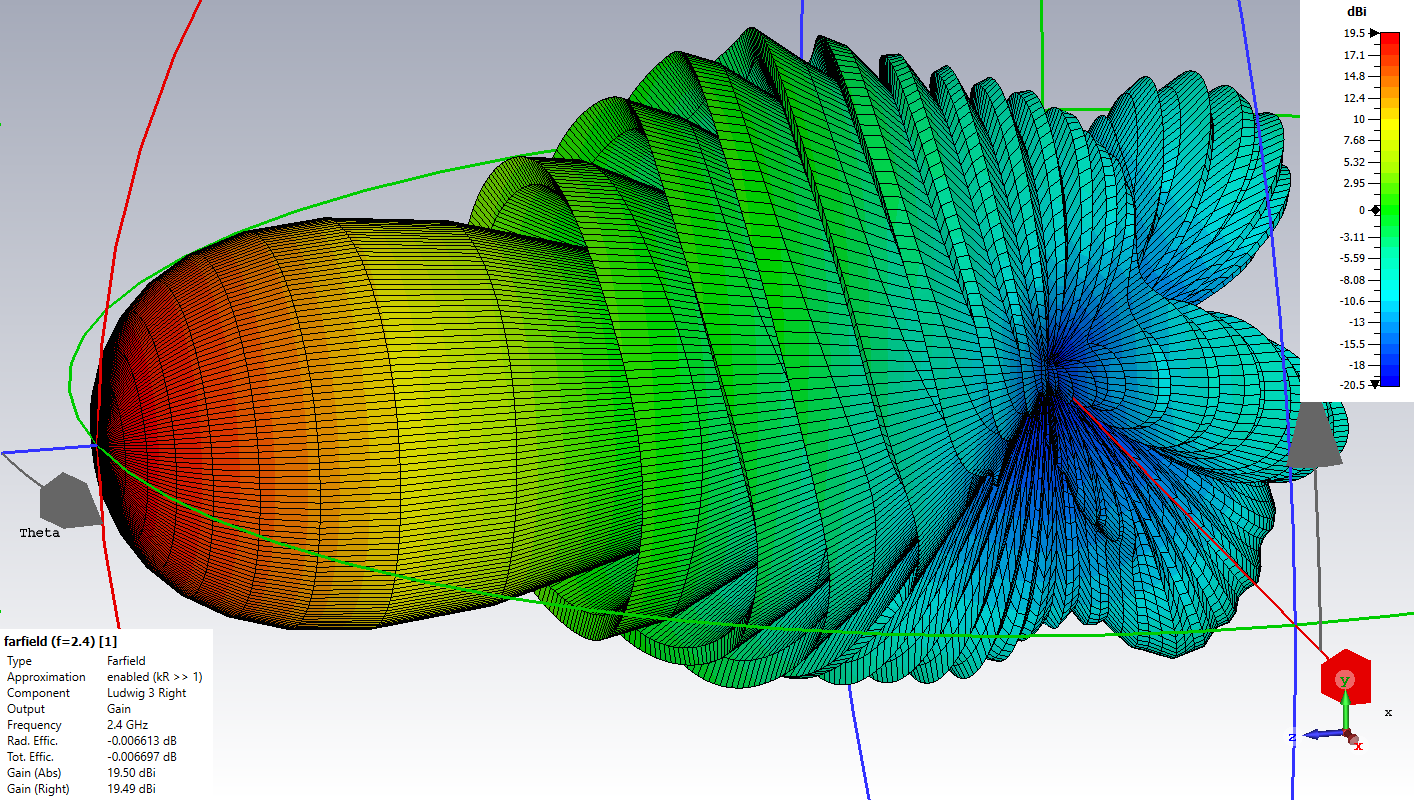Screen dimensions: 1414x800
Task: Click the lower limit marker at -20.5
Action: tap(1374, 383)
